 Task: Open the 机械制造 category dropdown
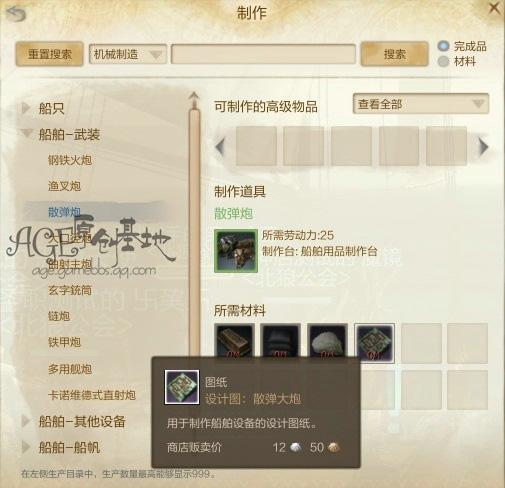(128, 54)
